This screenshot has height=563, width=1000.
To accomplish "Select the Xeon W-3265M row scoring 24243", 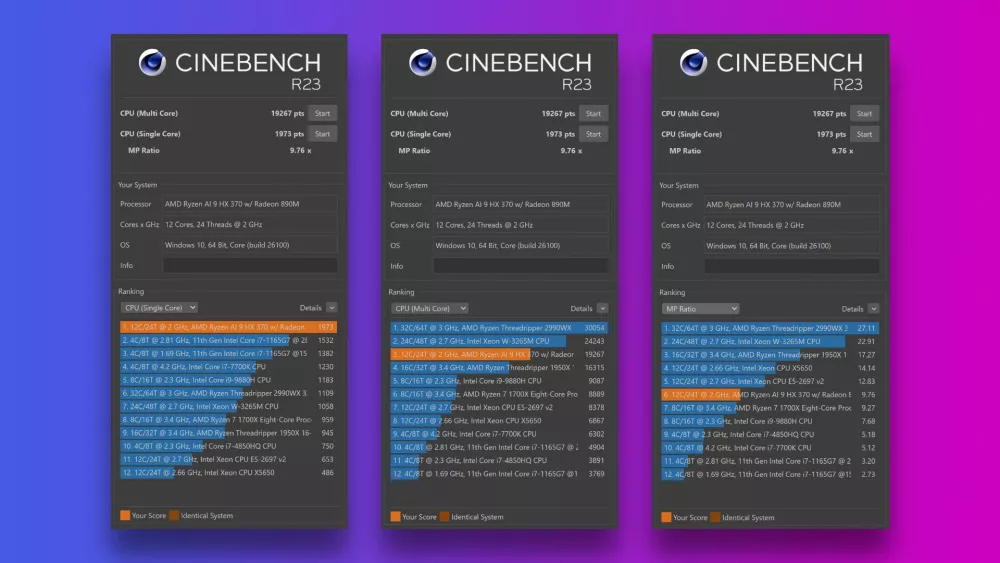I will pos(499,341).
